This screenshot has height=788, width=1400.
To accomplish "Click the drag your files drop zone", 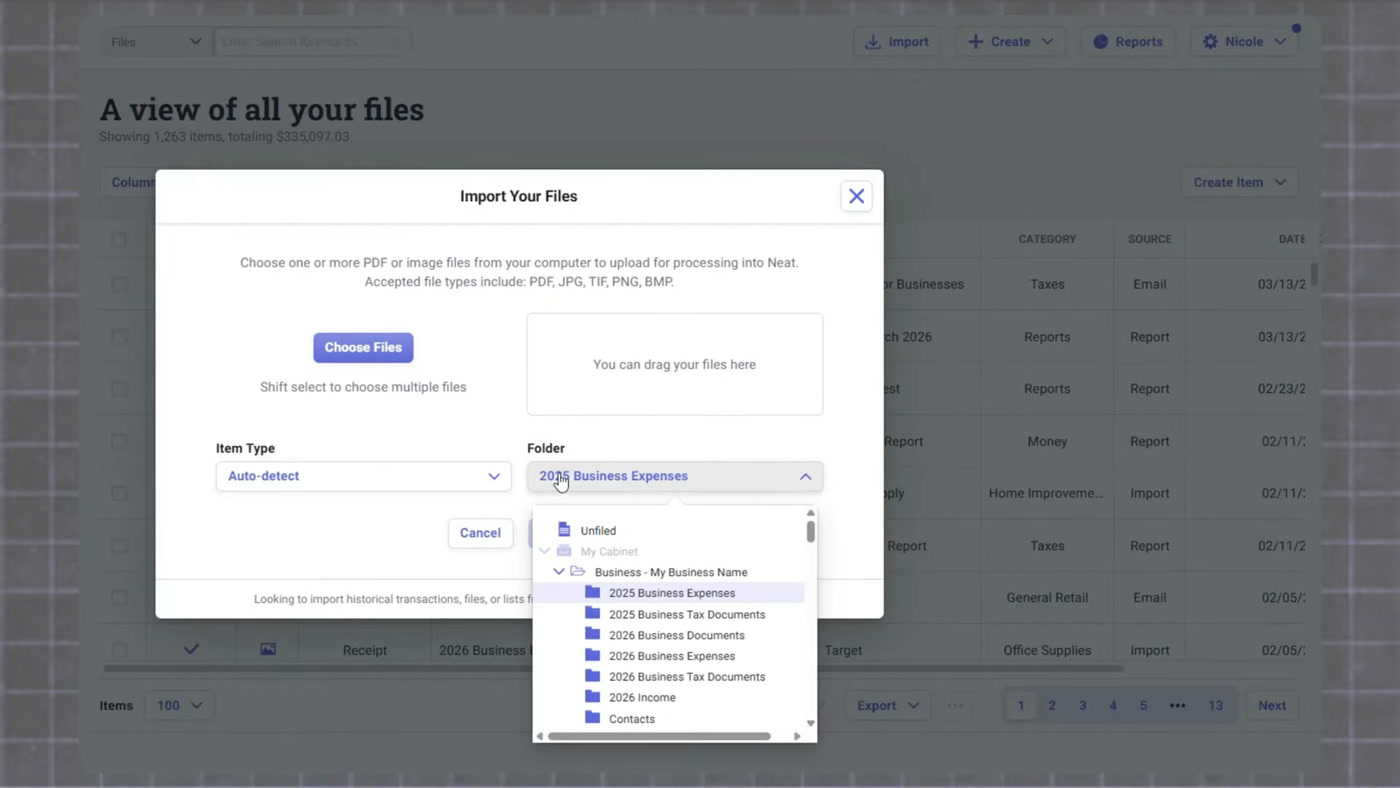I will [x=675, y=364].
